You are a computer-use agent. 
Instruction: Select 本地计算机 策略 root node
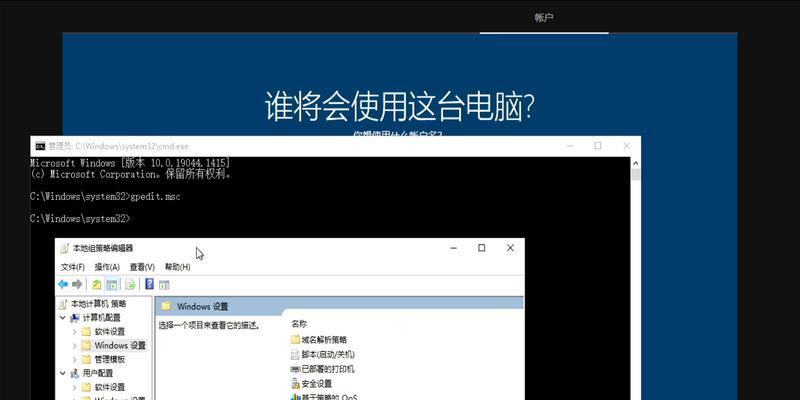click(98, 304)
